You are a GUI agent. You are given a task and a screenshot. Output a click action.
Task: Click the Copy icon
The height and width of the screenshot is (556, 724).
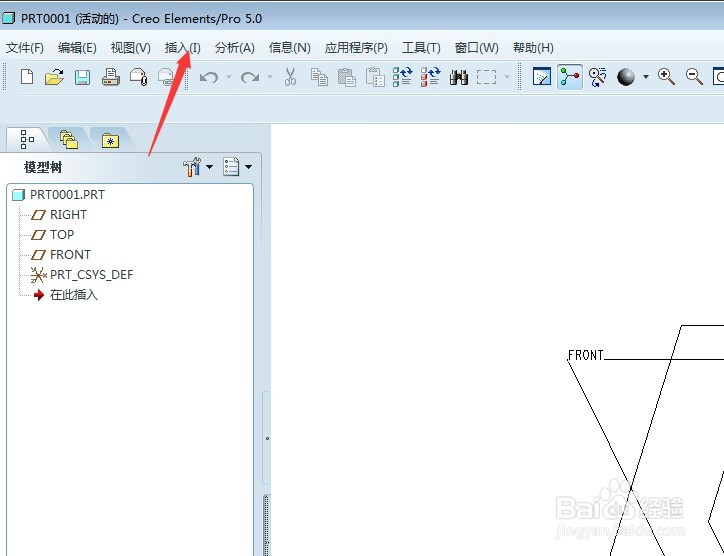tap(319, 77)
